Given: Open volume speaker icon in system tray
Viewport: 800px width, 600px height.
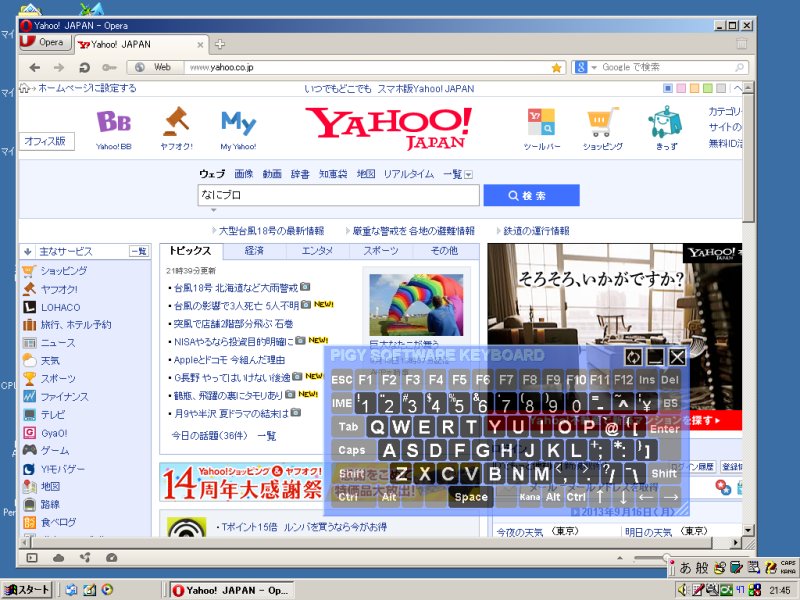Looking at the screenshot, I should [x=683, y=590].
